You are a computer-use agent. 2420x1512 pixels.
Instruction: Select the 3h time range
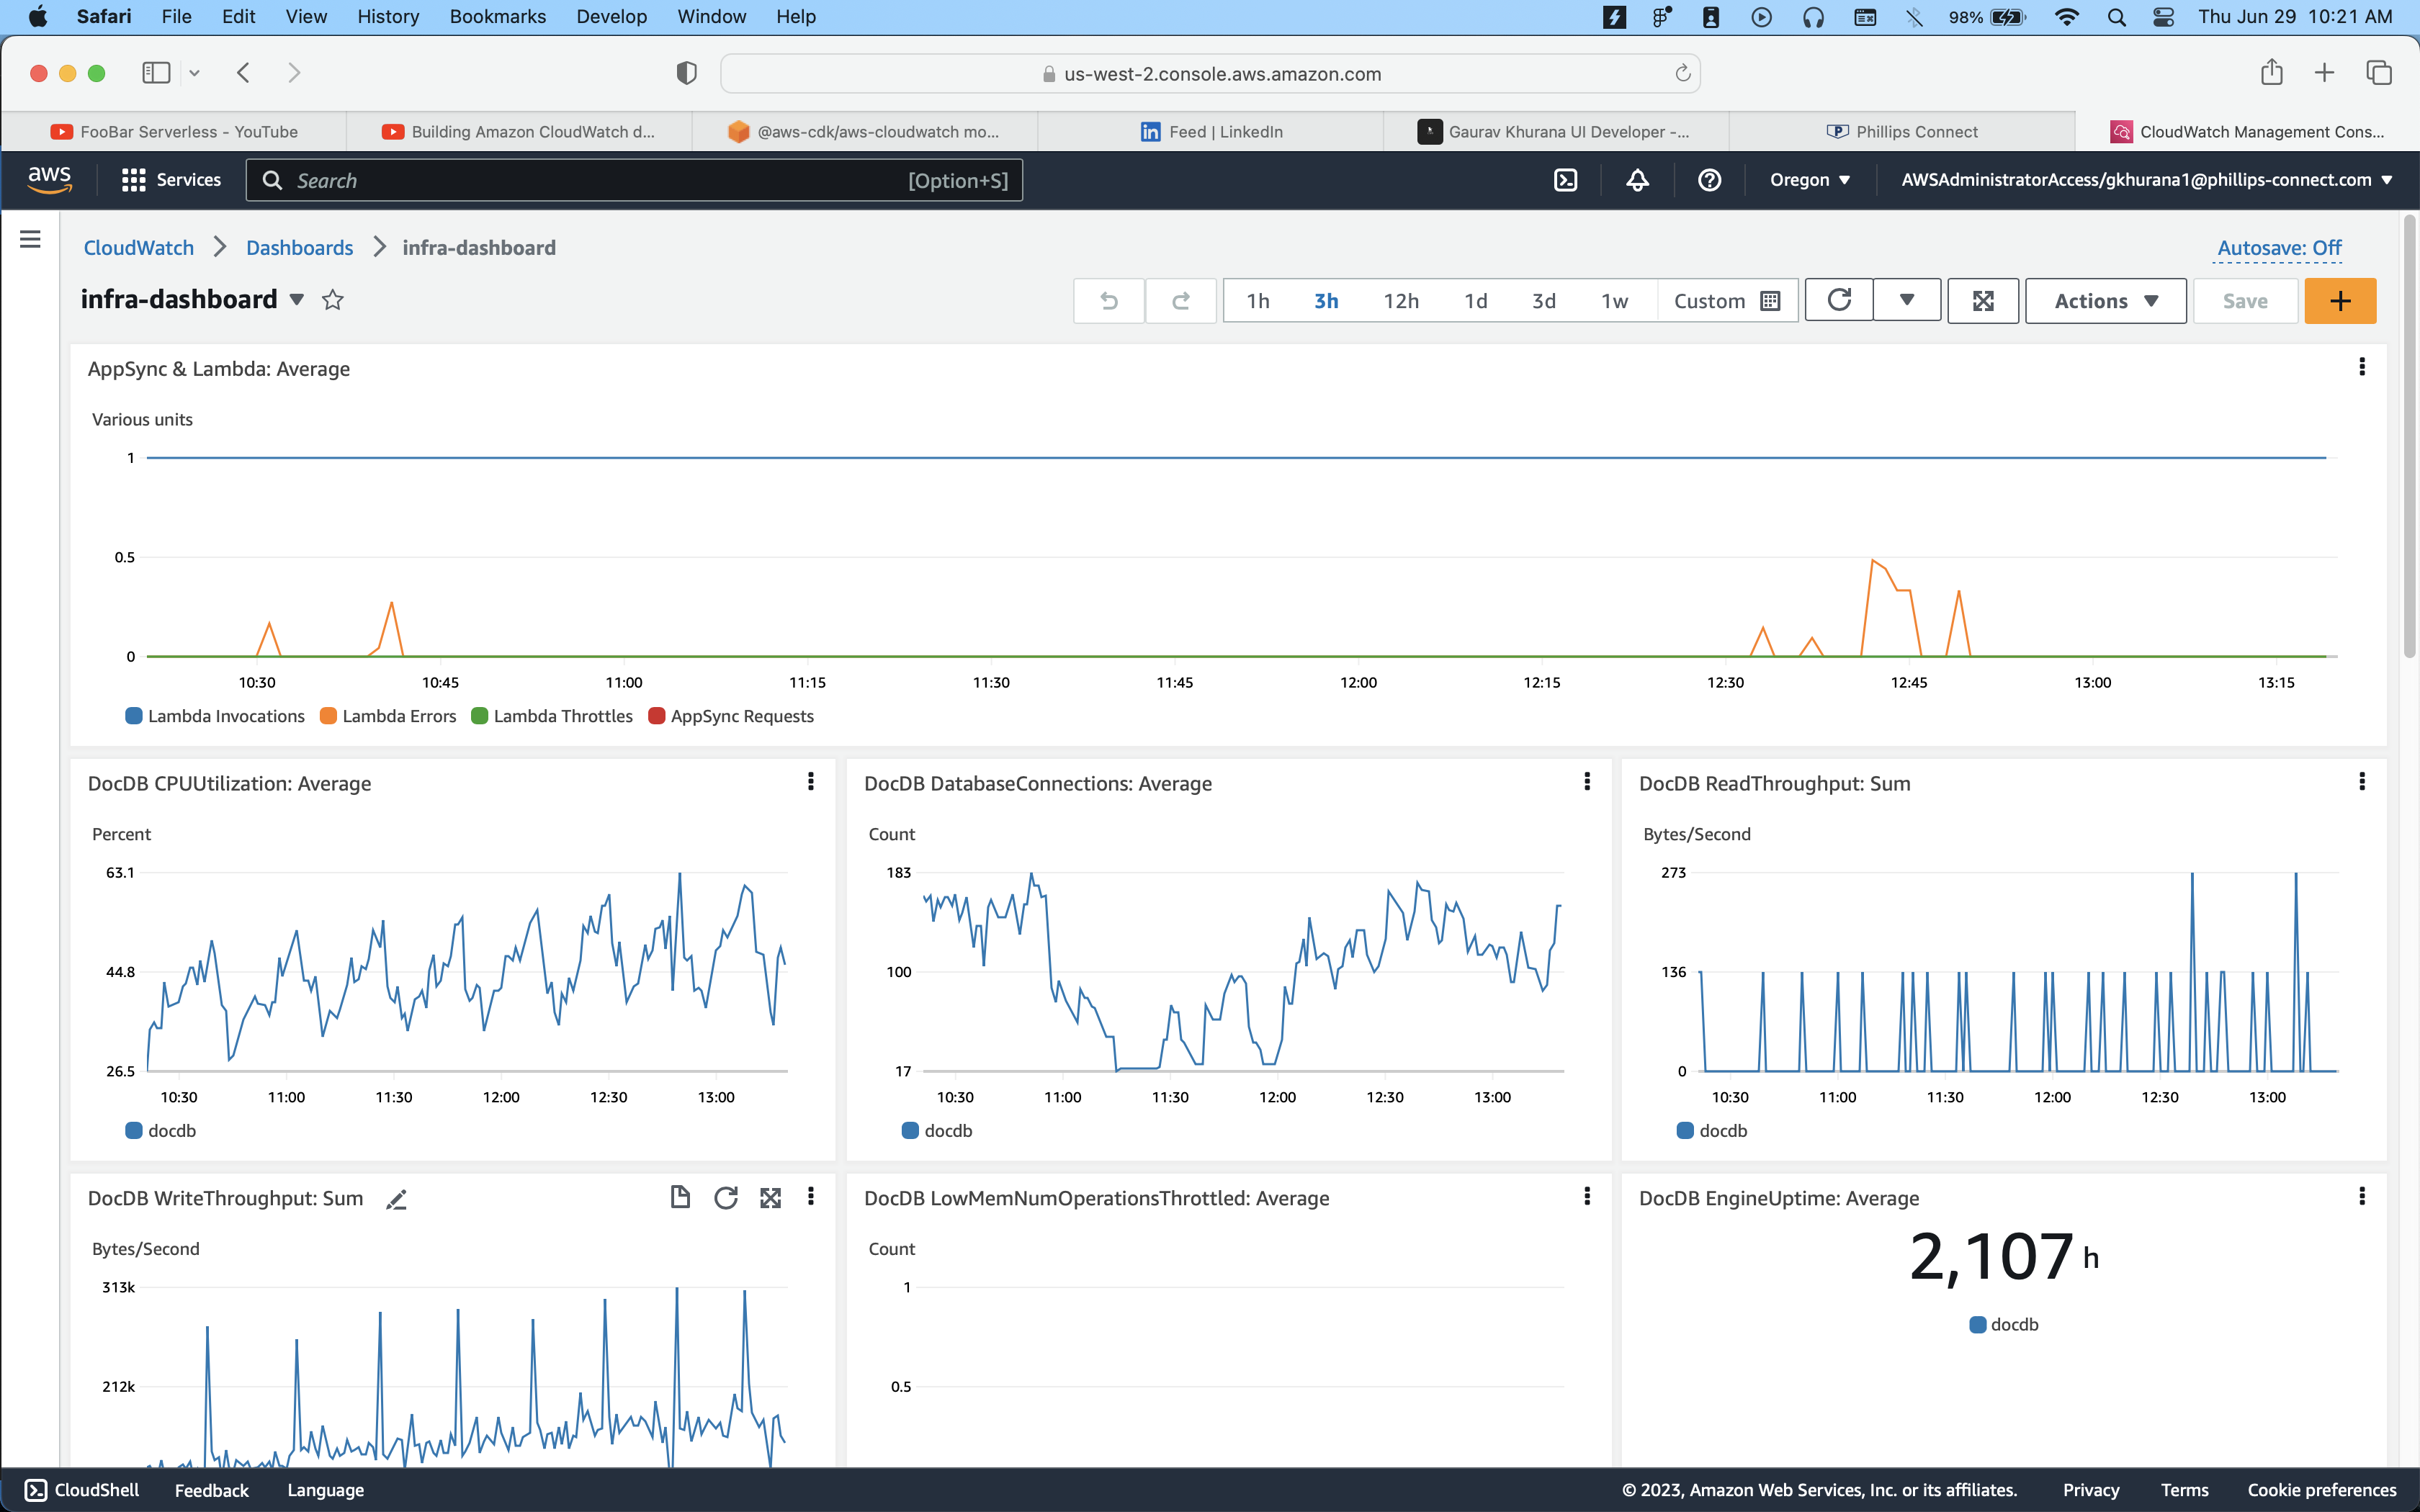tap(1326, 301)
